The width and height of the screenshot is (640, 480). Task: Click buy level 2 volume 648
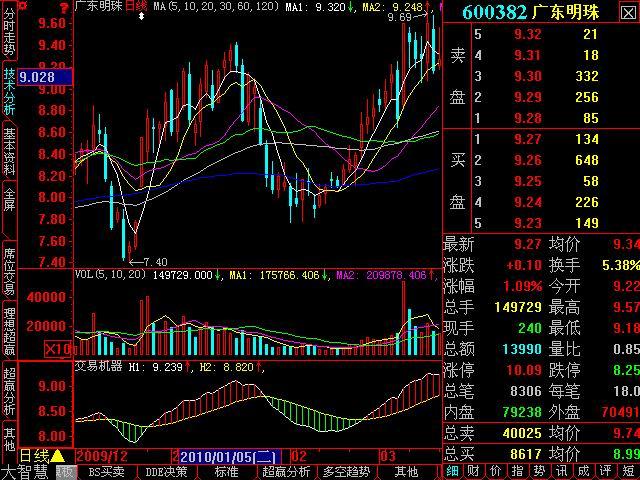click(587, 160)
